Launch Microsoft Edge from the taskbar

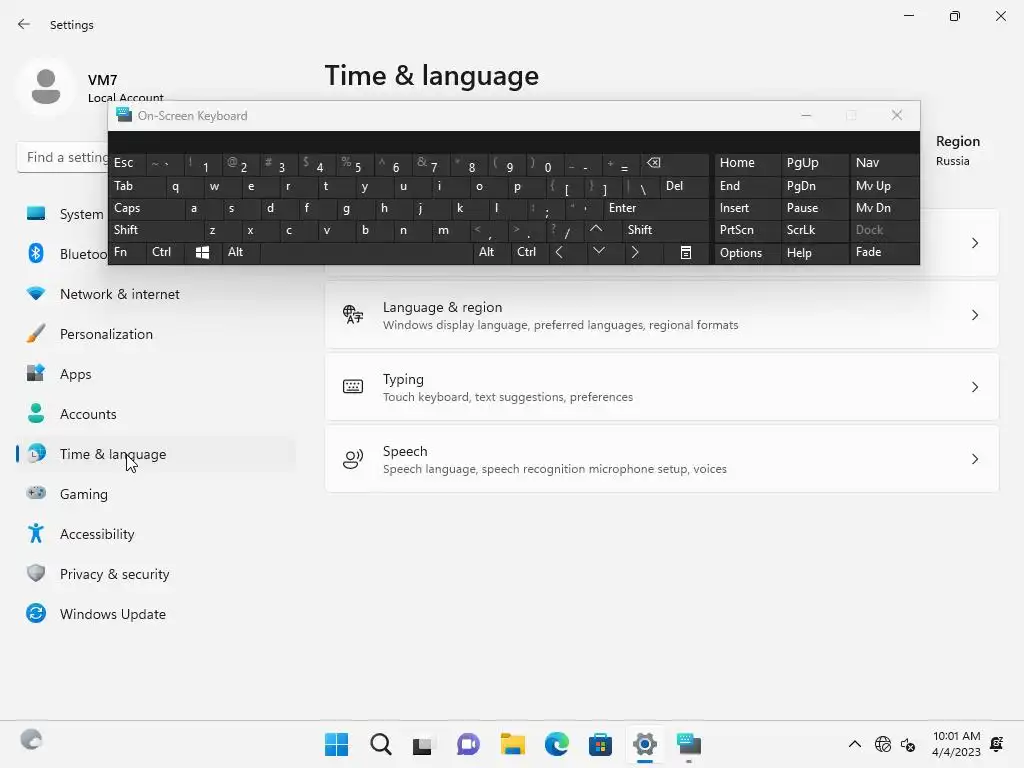(x=556, y=744)
